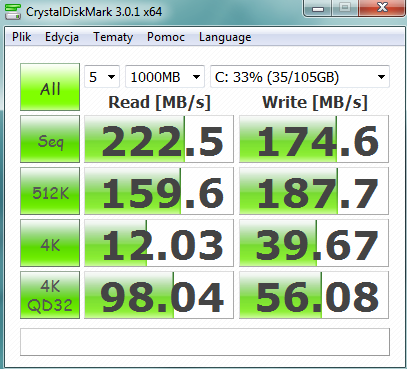Click the Write [MB/s] column header

coord(315,102)
